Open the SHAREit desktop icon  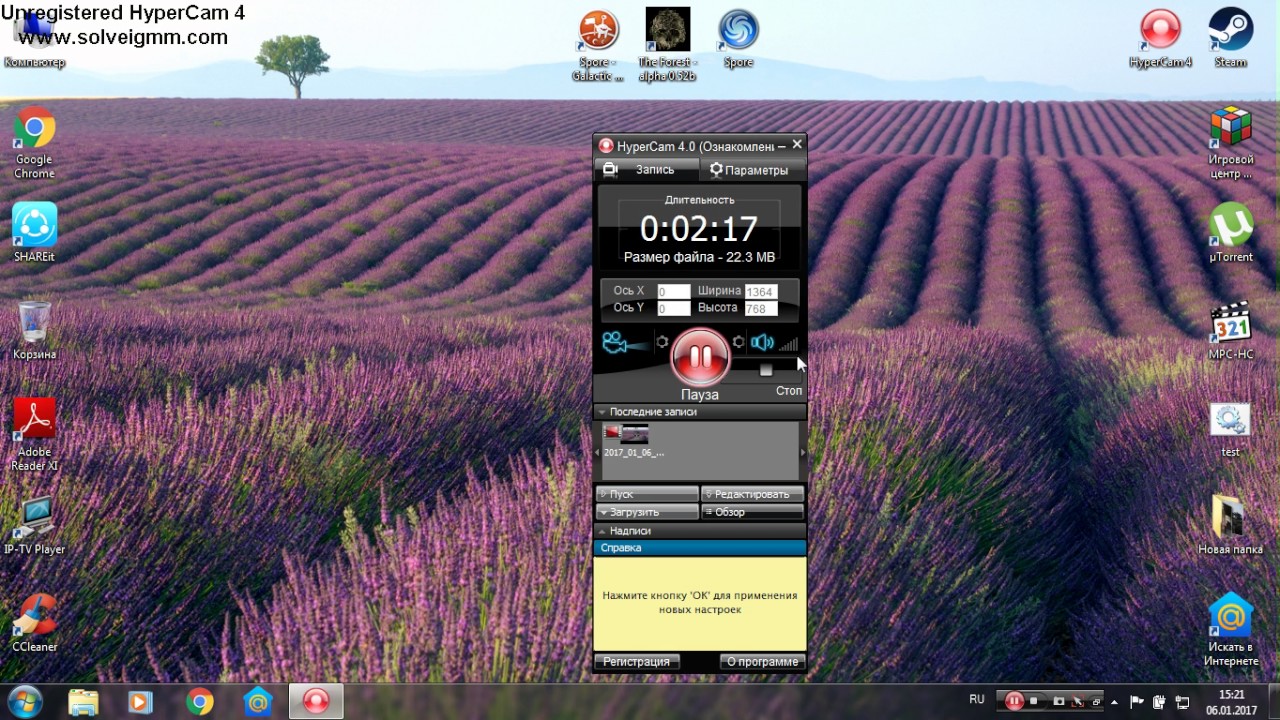(x=34, y=233)
